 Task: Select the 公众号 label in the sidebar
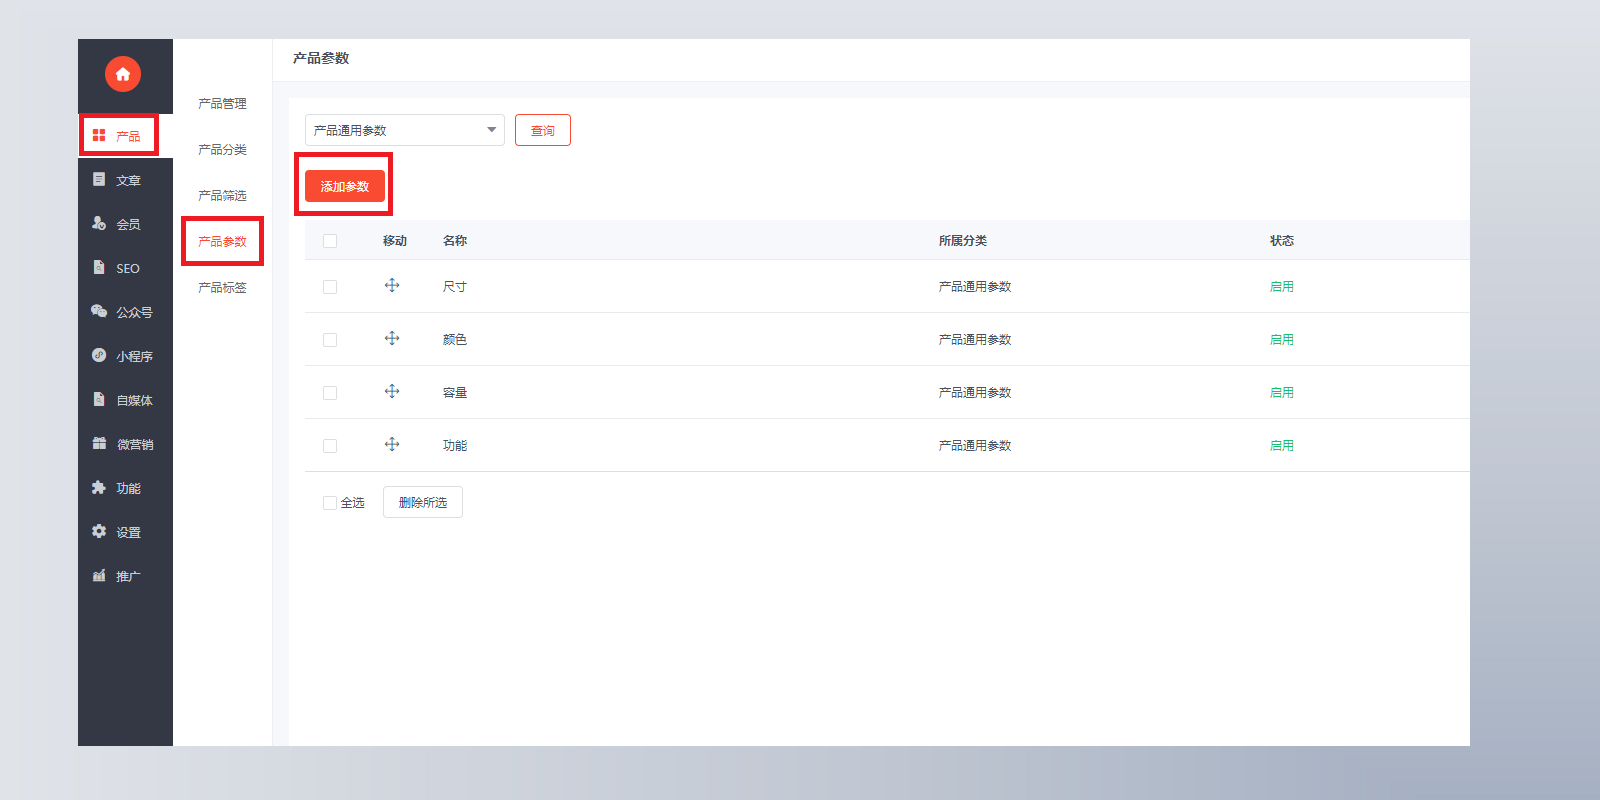[134, 313]
